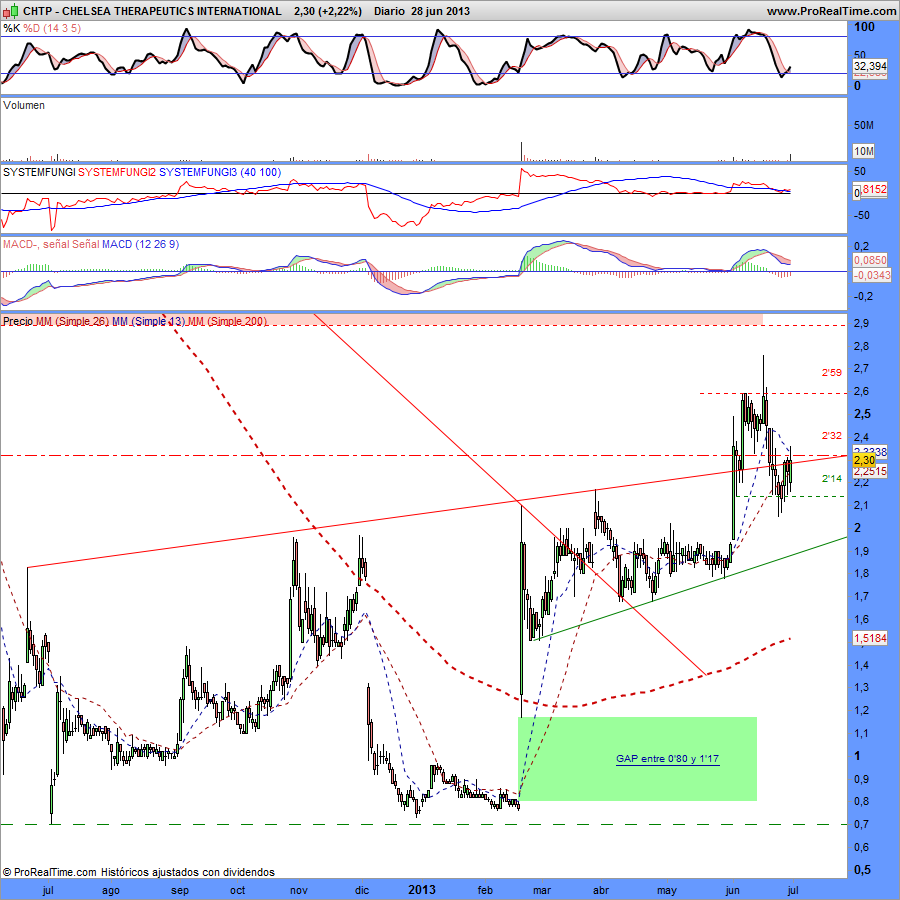The height and width of the screenshot is (900, 900).
Task: Click the green gap rectangle area
Action: (637, 759)
